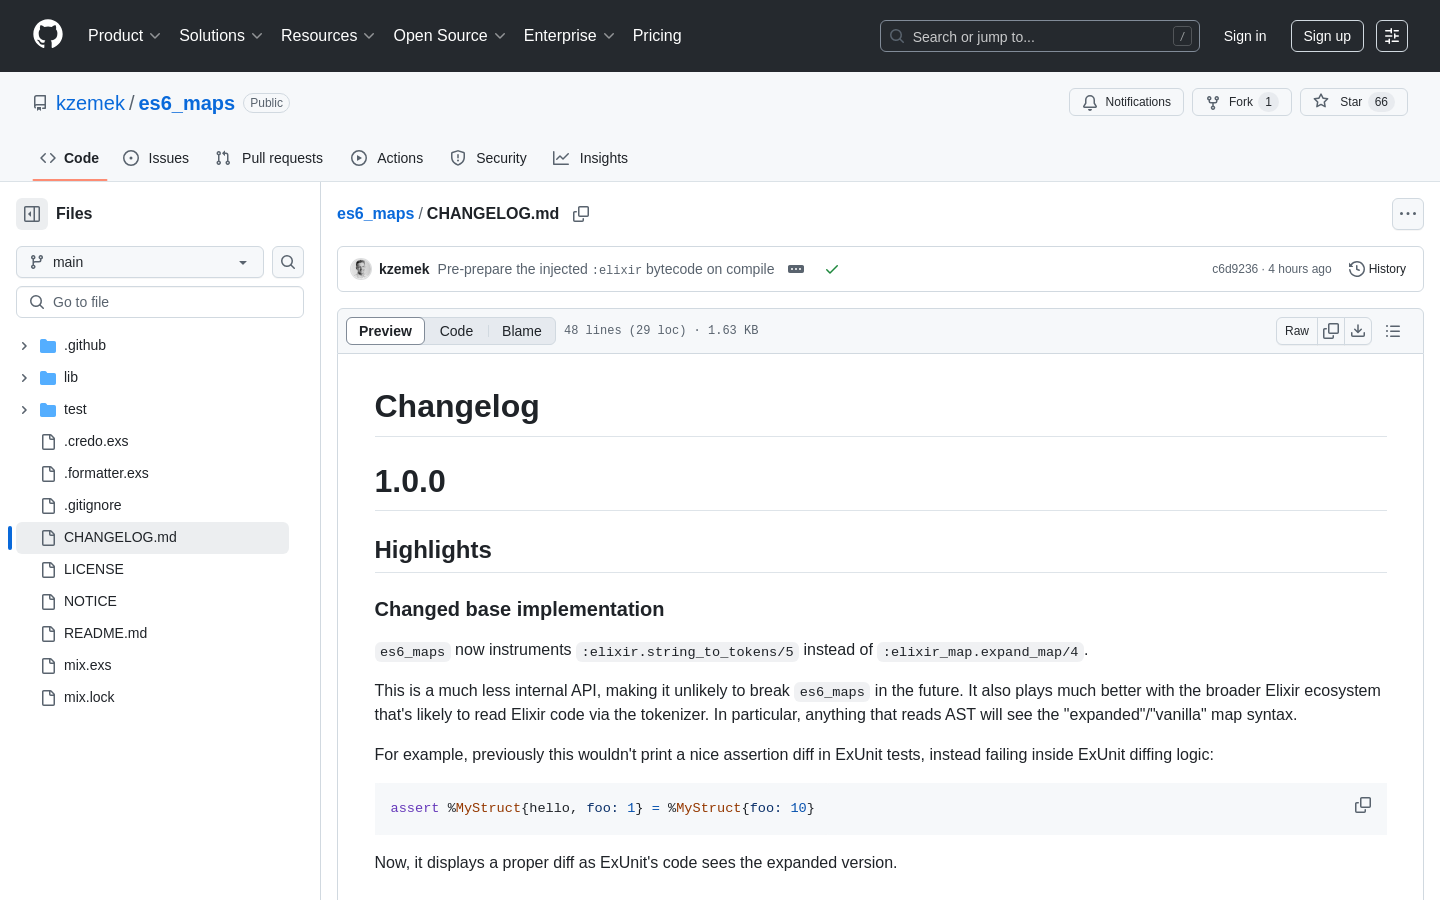Search files in this repository
This screenshot has height=900, width=1440.
point(288,262)
